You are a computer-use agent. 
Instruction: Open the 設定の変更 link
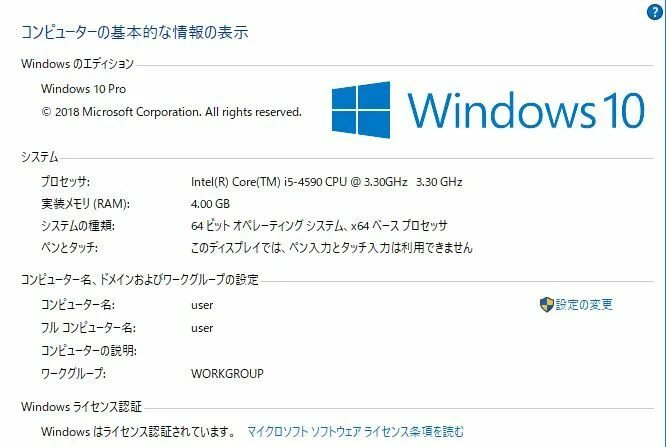pyautogui.click(x=584, y=304)
